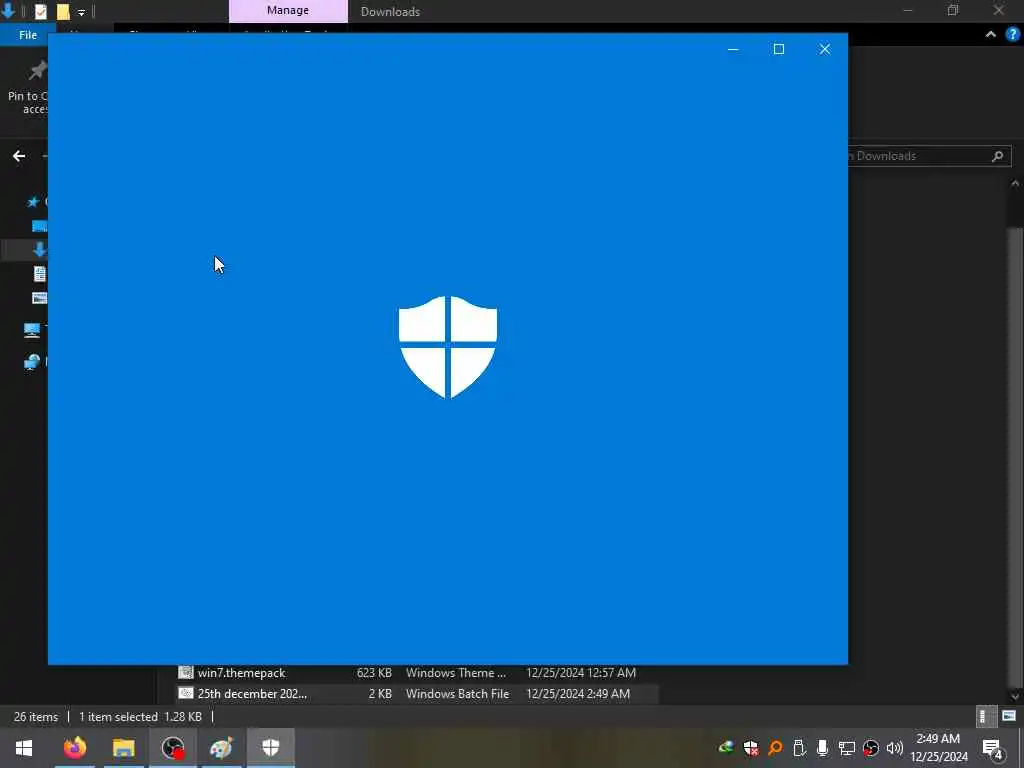Image resolution: width=1024 pixels, height=768 pixels.
Task: Switch to File Explorer via the taskbar
Action: [x=123, y=748]
